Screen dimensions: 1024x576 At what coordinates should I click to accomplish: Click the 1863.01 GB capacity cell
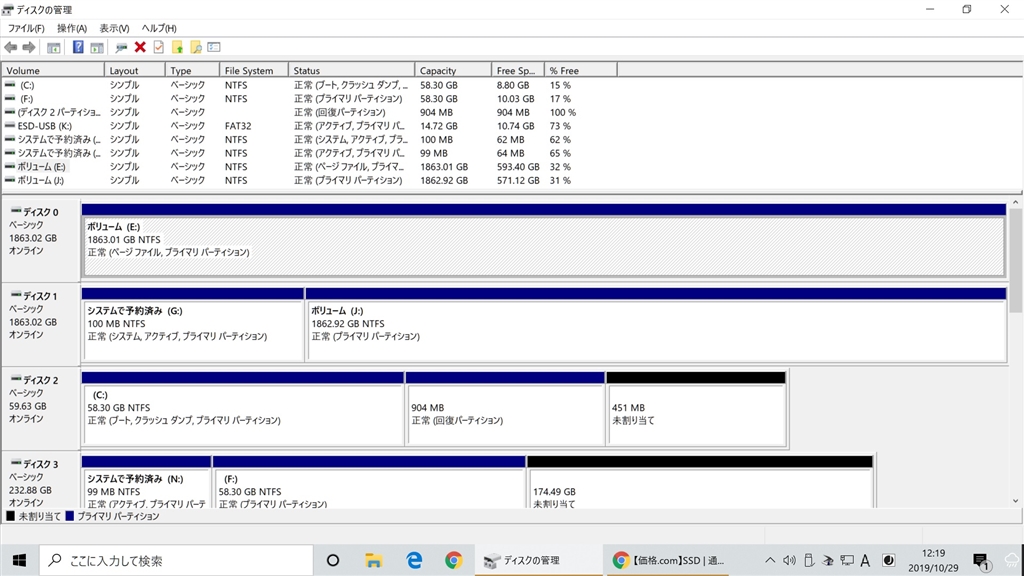point(444,167)
